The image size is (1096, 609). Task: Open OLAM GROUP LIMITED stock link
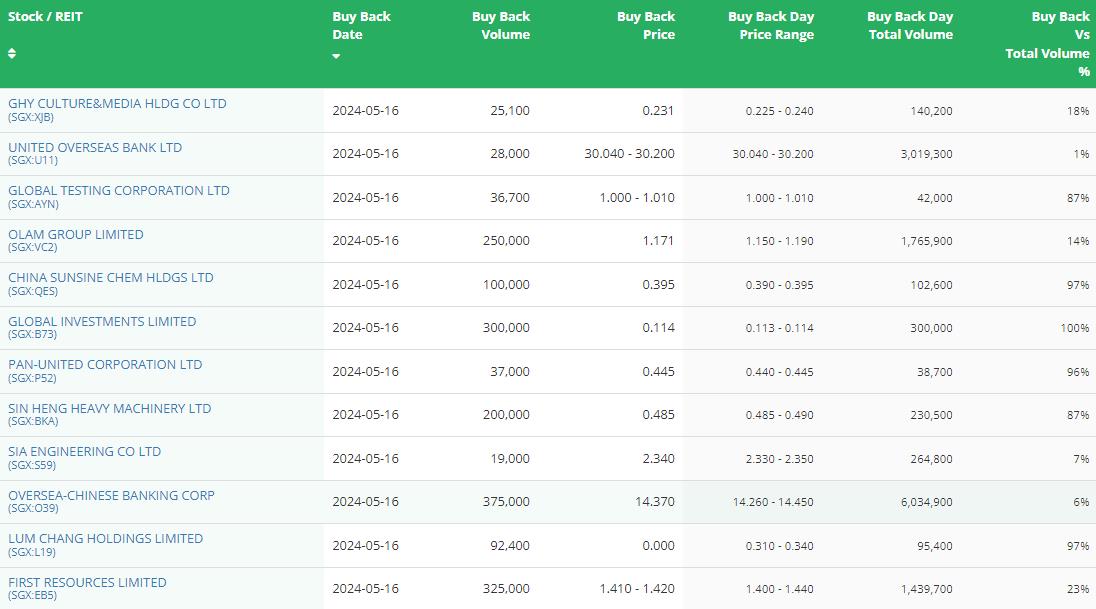tap(75, 234)
